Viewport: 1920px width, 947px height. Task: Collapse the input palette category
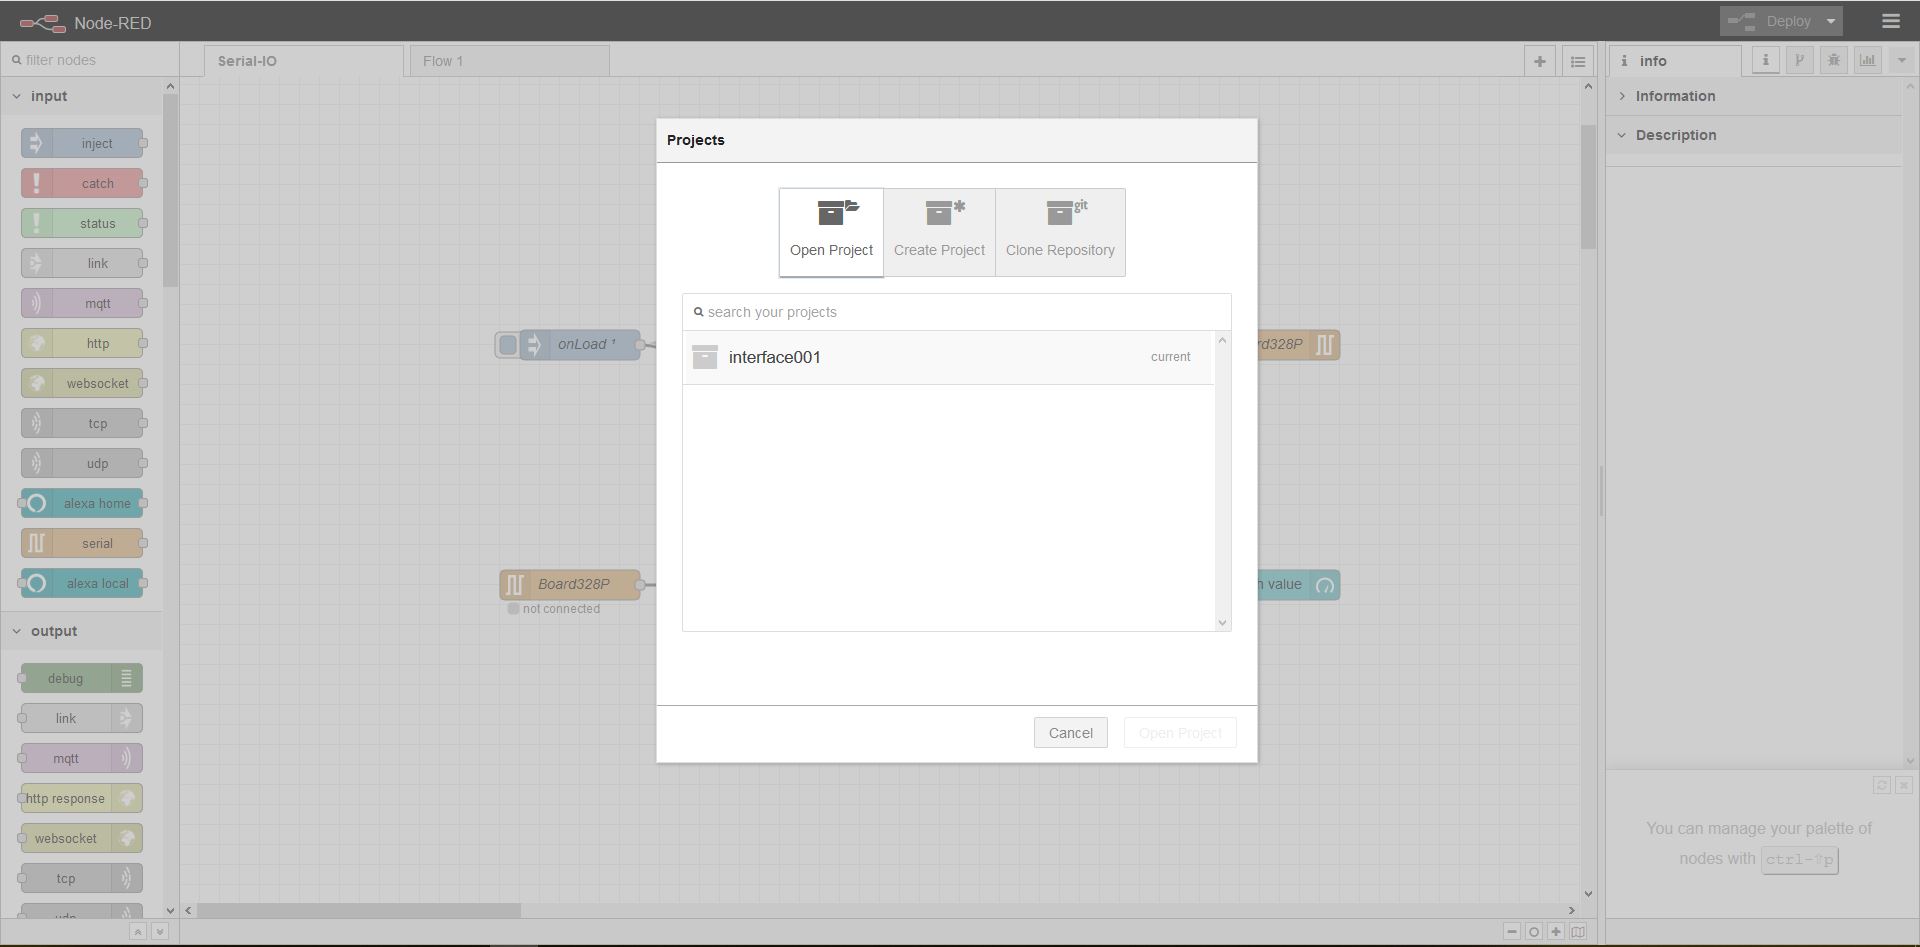[x=82, y=96]
